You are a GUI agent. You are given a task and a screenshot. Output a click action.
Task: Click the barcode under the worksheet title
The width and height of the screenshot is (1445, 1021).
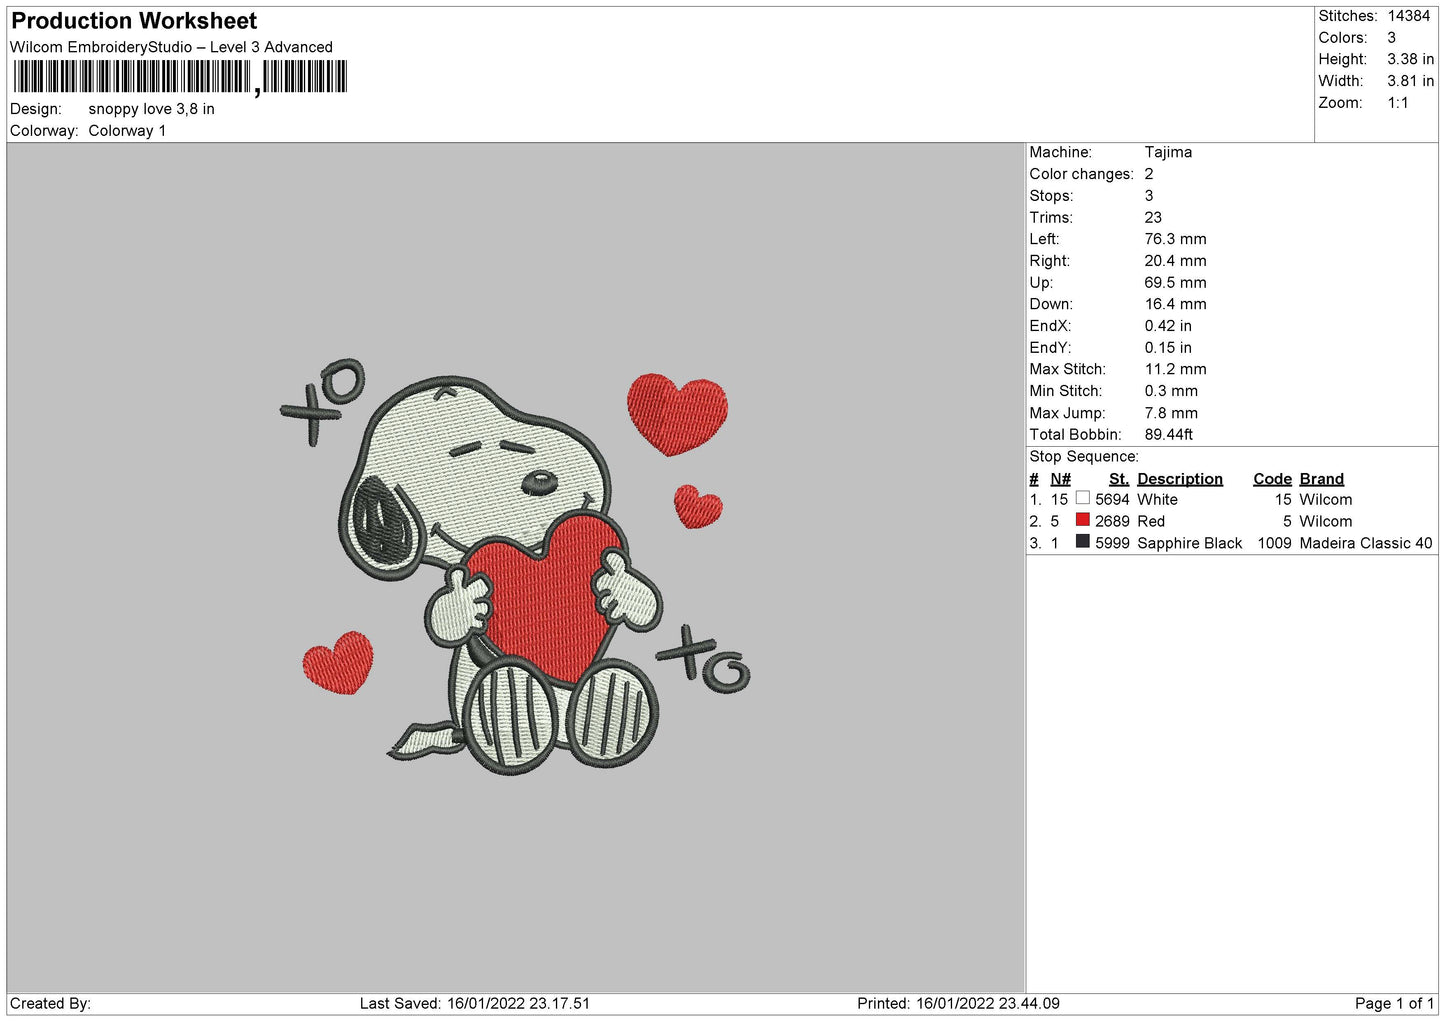[180, 77]
